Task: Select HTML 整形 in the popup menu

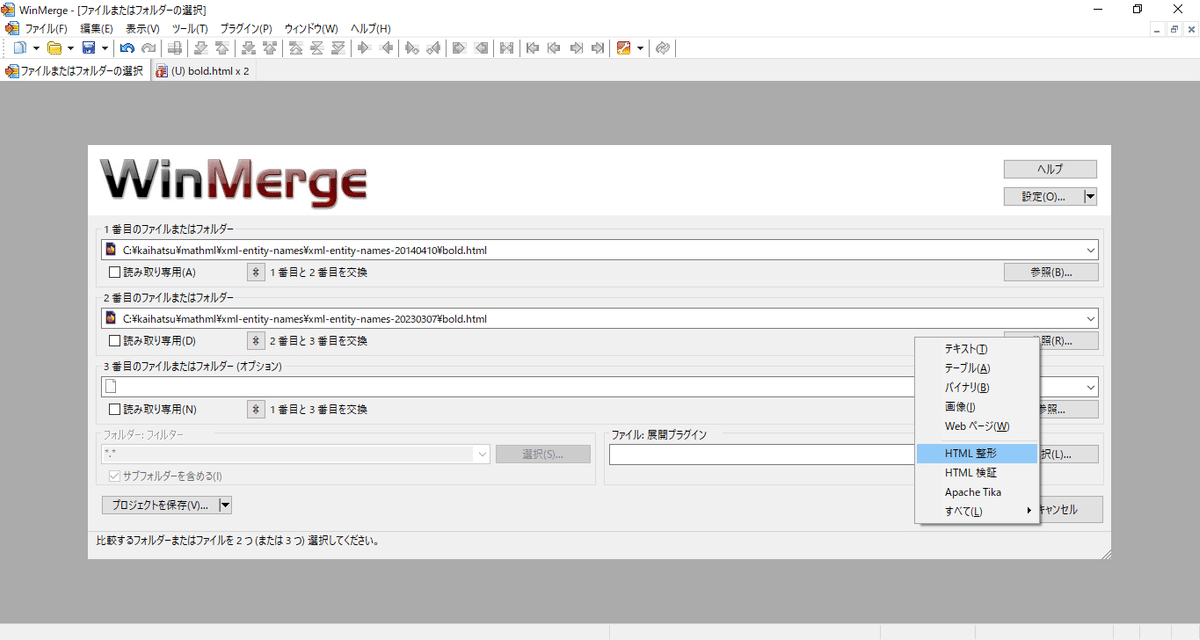Action: [x=977, y=453]
